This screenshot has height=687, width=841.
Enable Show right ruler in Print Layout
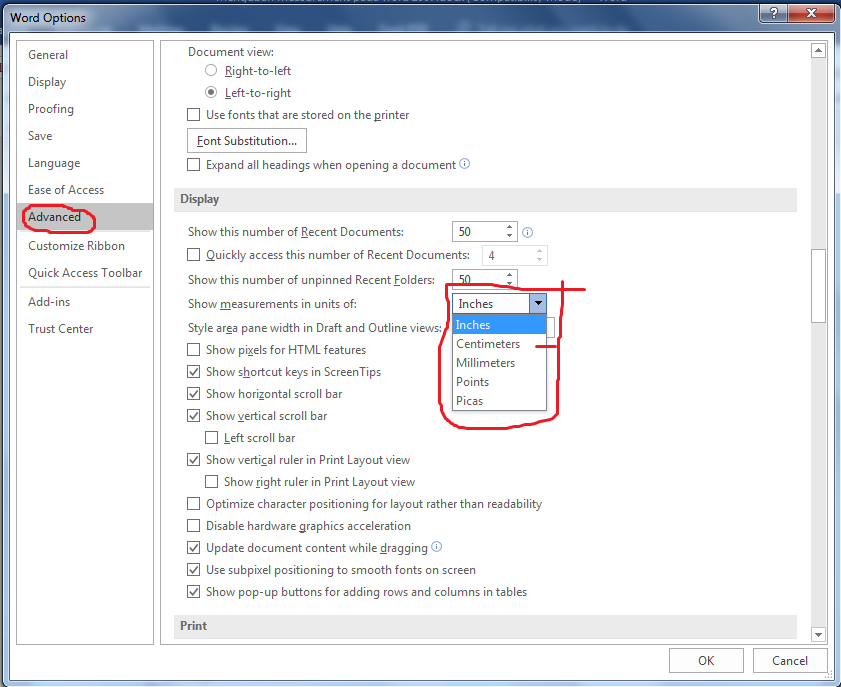[x=212, y=481]
